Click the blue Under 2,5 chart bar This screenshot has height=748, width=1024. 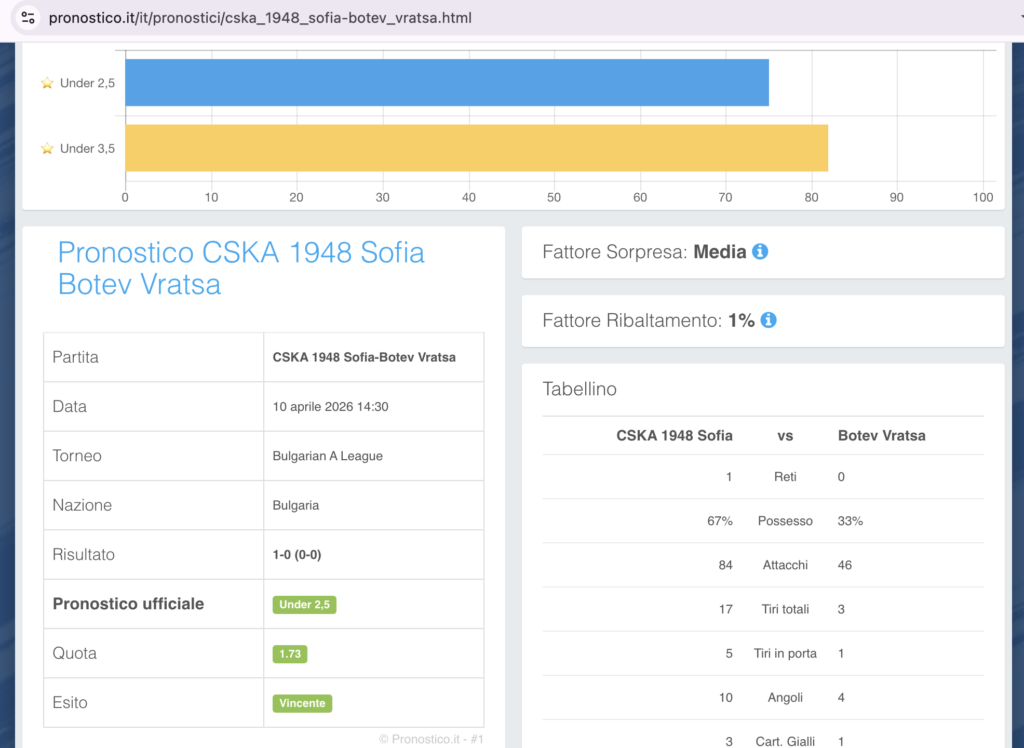[x=446, y=83]
